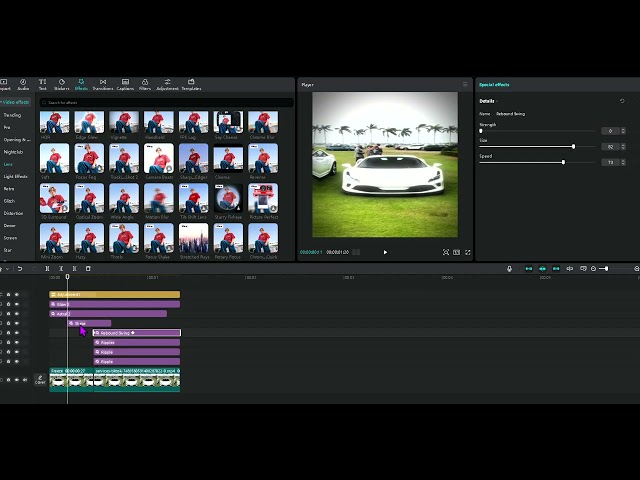Image resolution: width=640 pixels, height=480 pixels.
Task: Click the Split tool in timeline toolbar
Action: tap(47, 269)
